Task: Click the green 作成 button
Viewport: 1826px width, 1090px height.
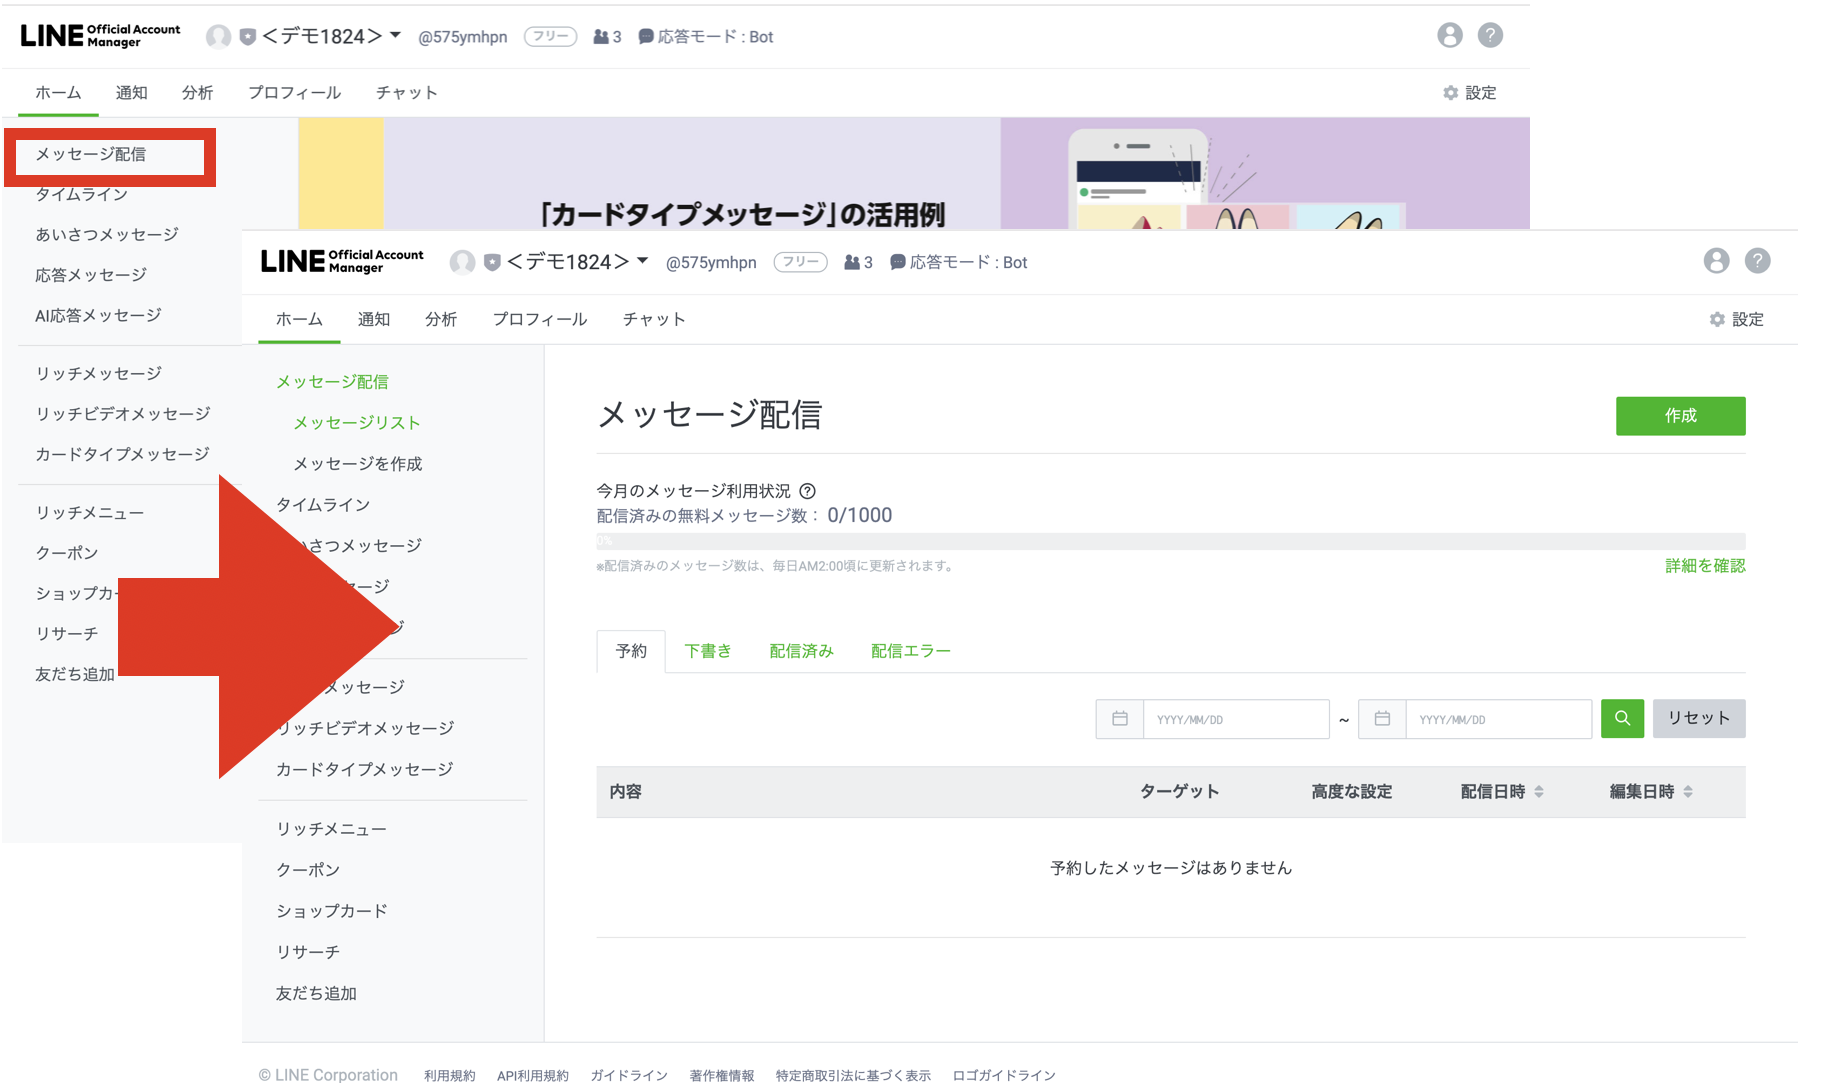Action: (x=1680, y=416)
